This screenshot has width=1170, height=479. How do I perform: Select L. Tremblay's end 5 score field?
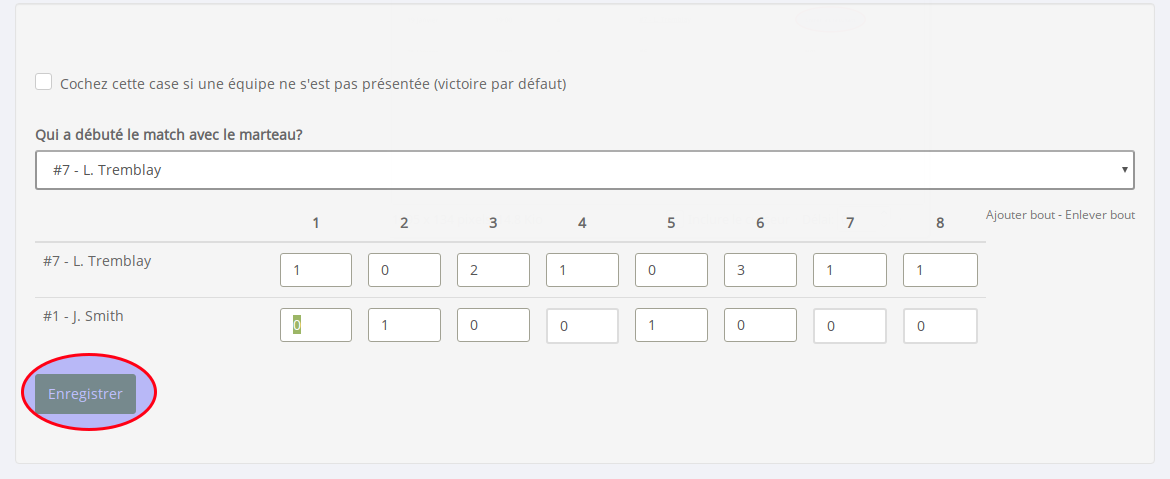[x=671, y=270]
